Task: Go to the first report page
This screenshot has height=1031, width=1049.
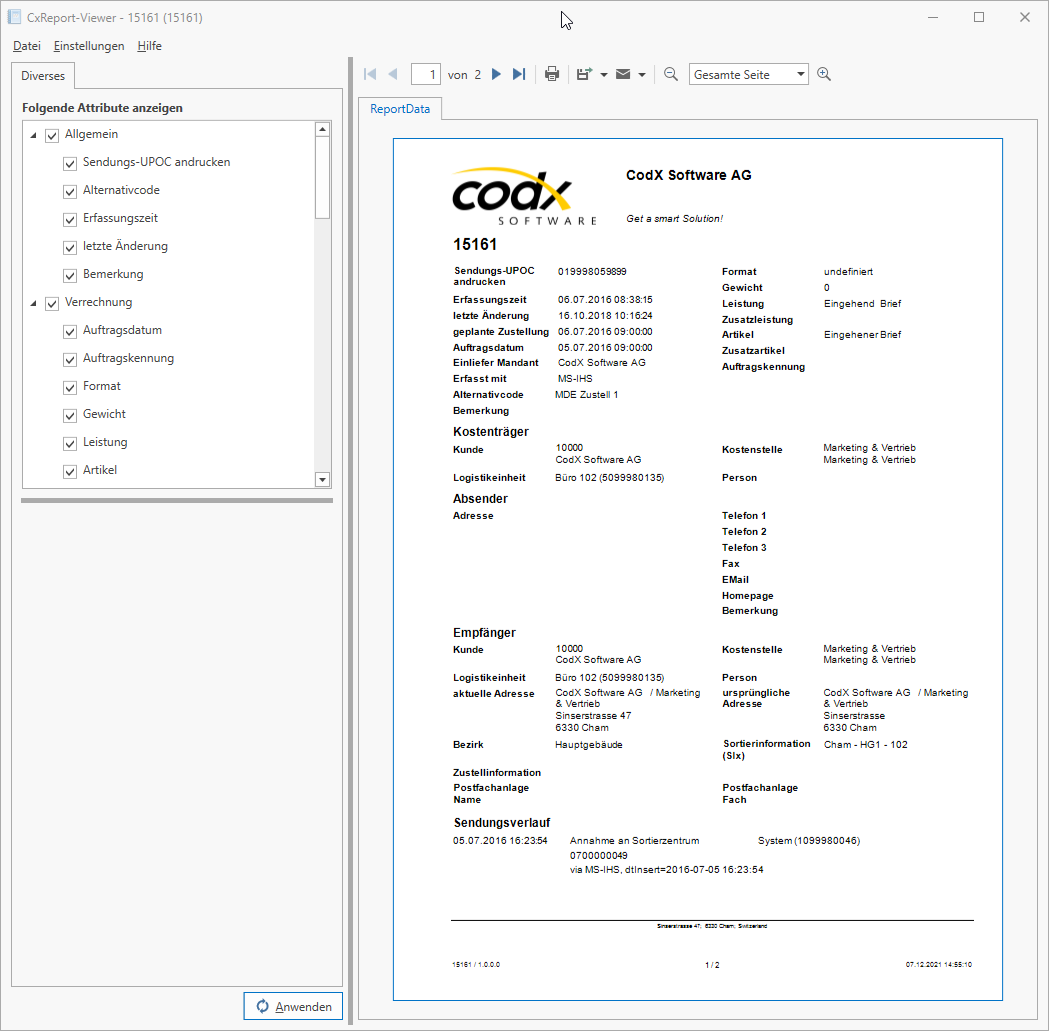Action: 370,74
